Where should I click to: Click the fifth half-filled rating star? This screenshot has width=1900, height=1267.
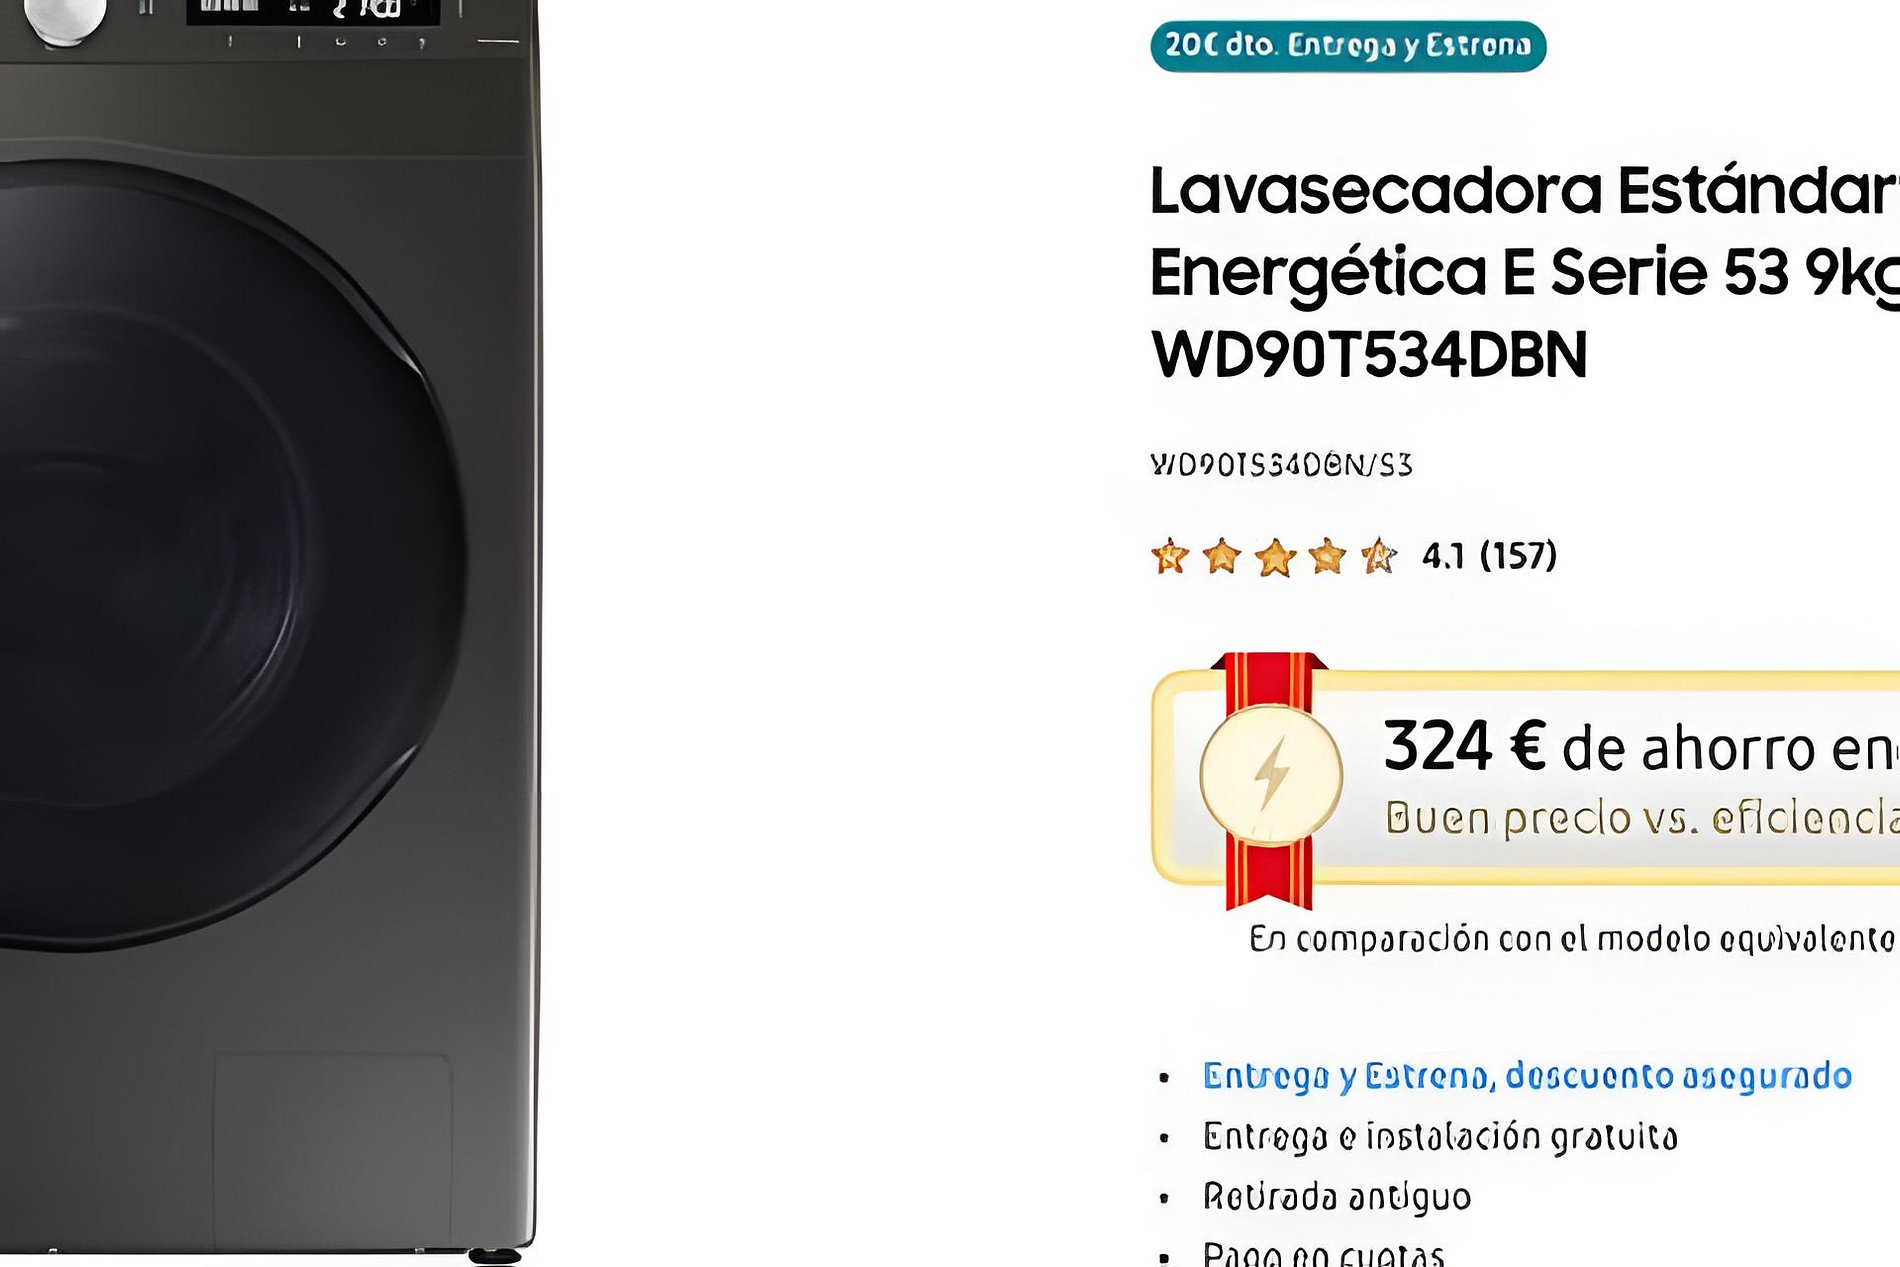point(1379,556)
